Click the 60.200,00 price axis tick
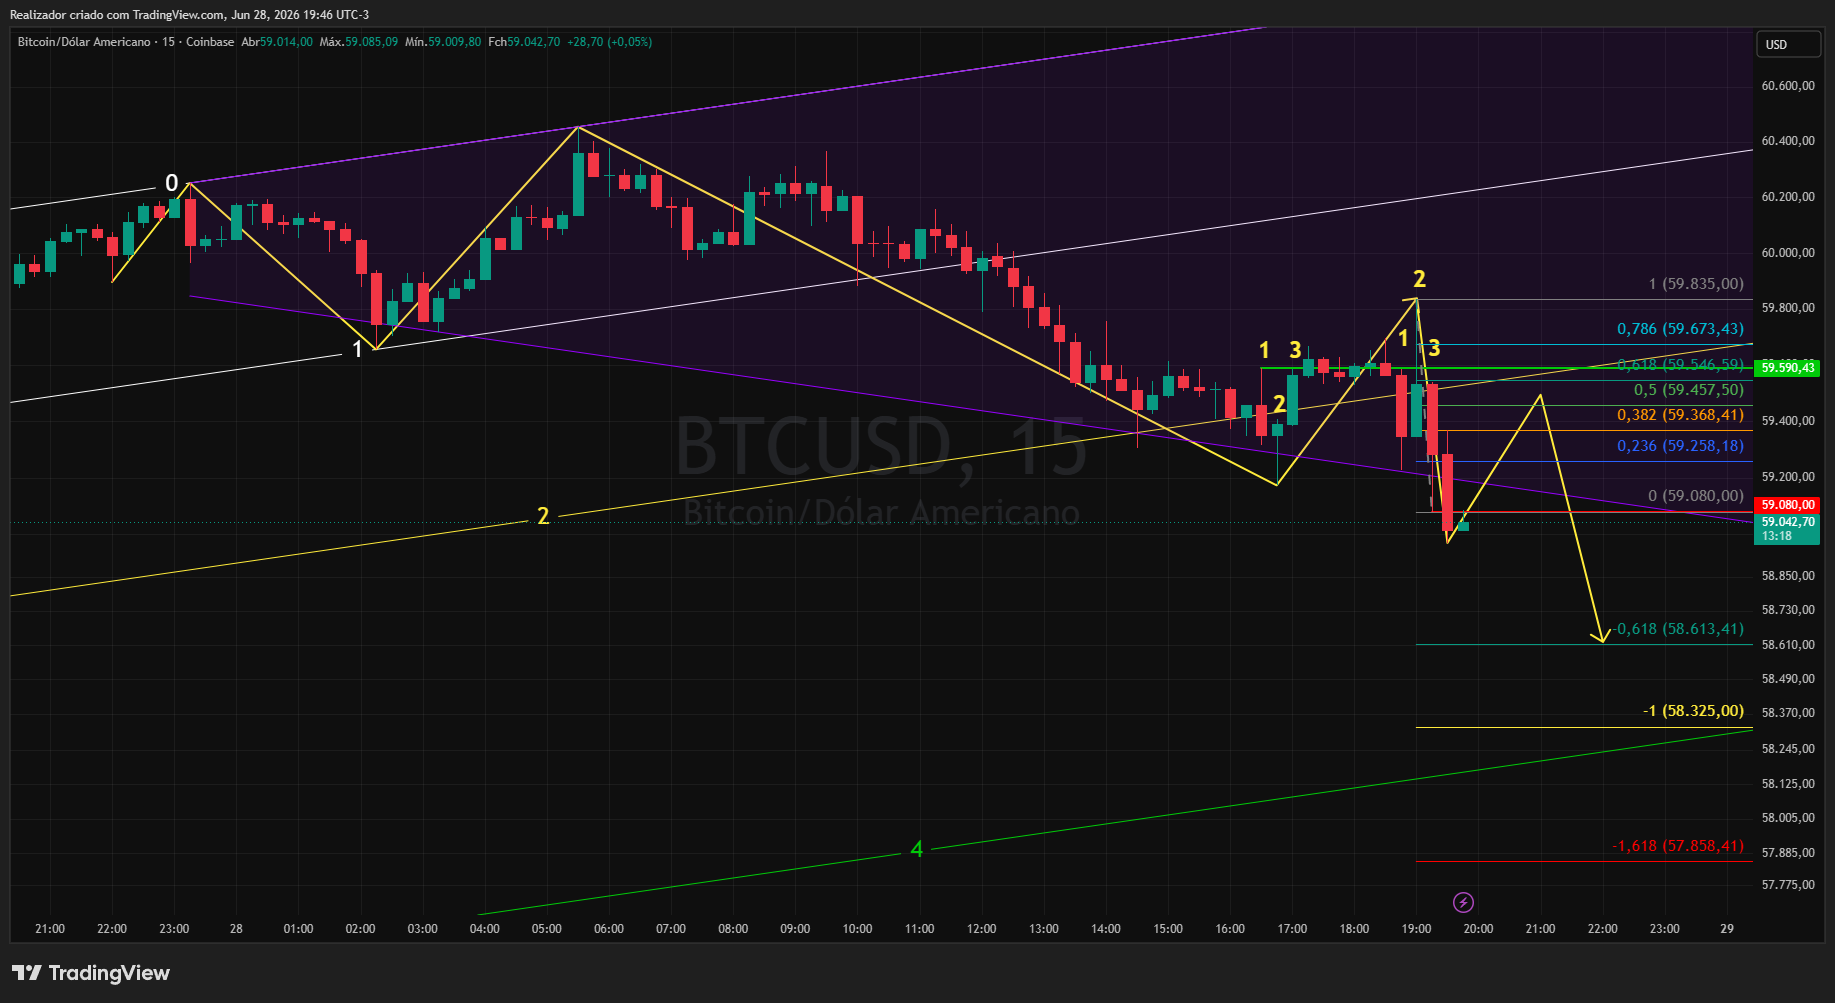 click(1788, 197)
